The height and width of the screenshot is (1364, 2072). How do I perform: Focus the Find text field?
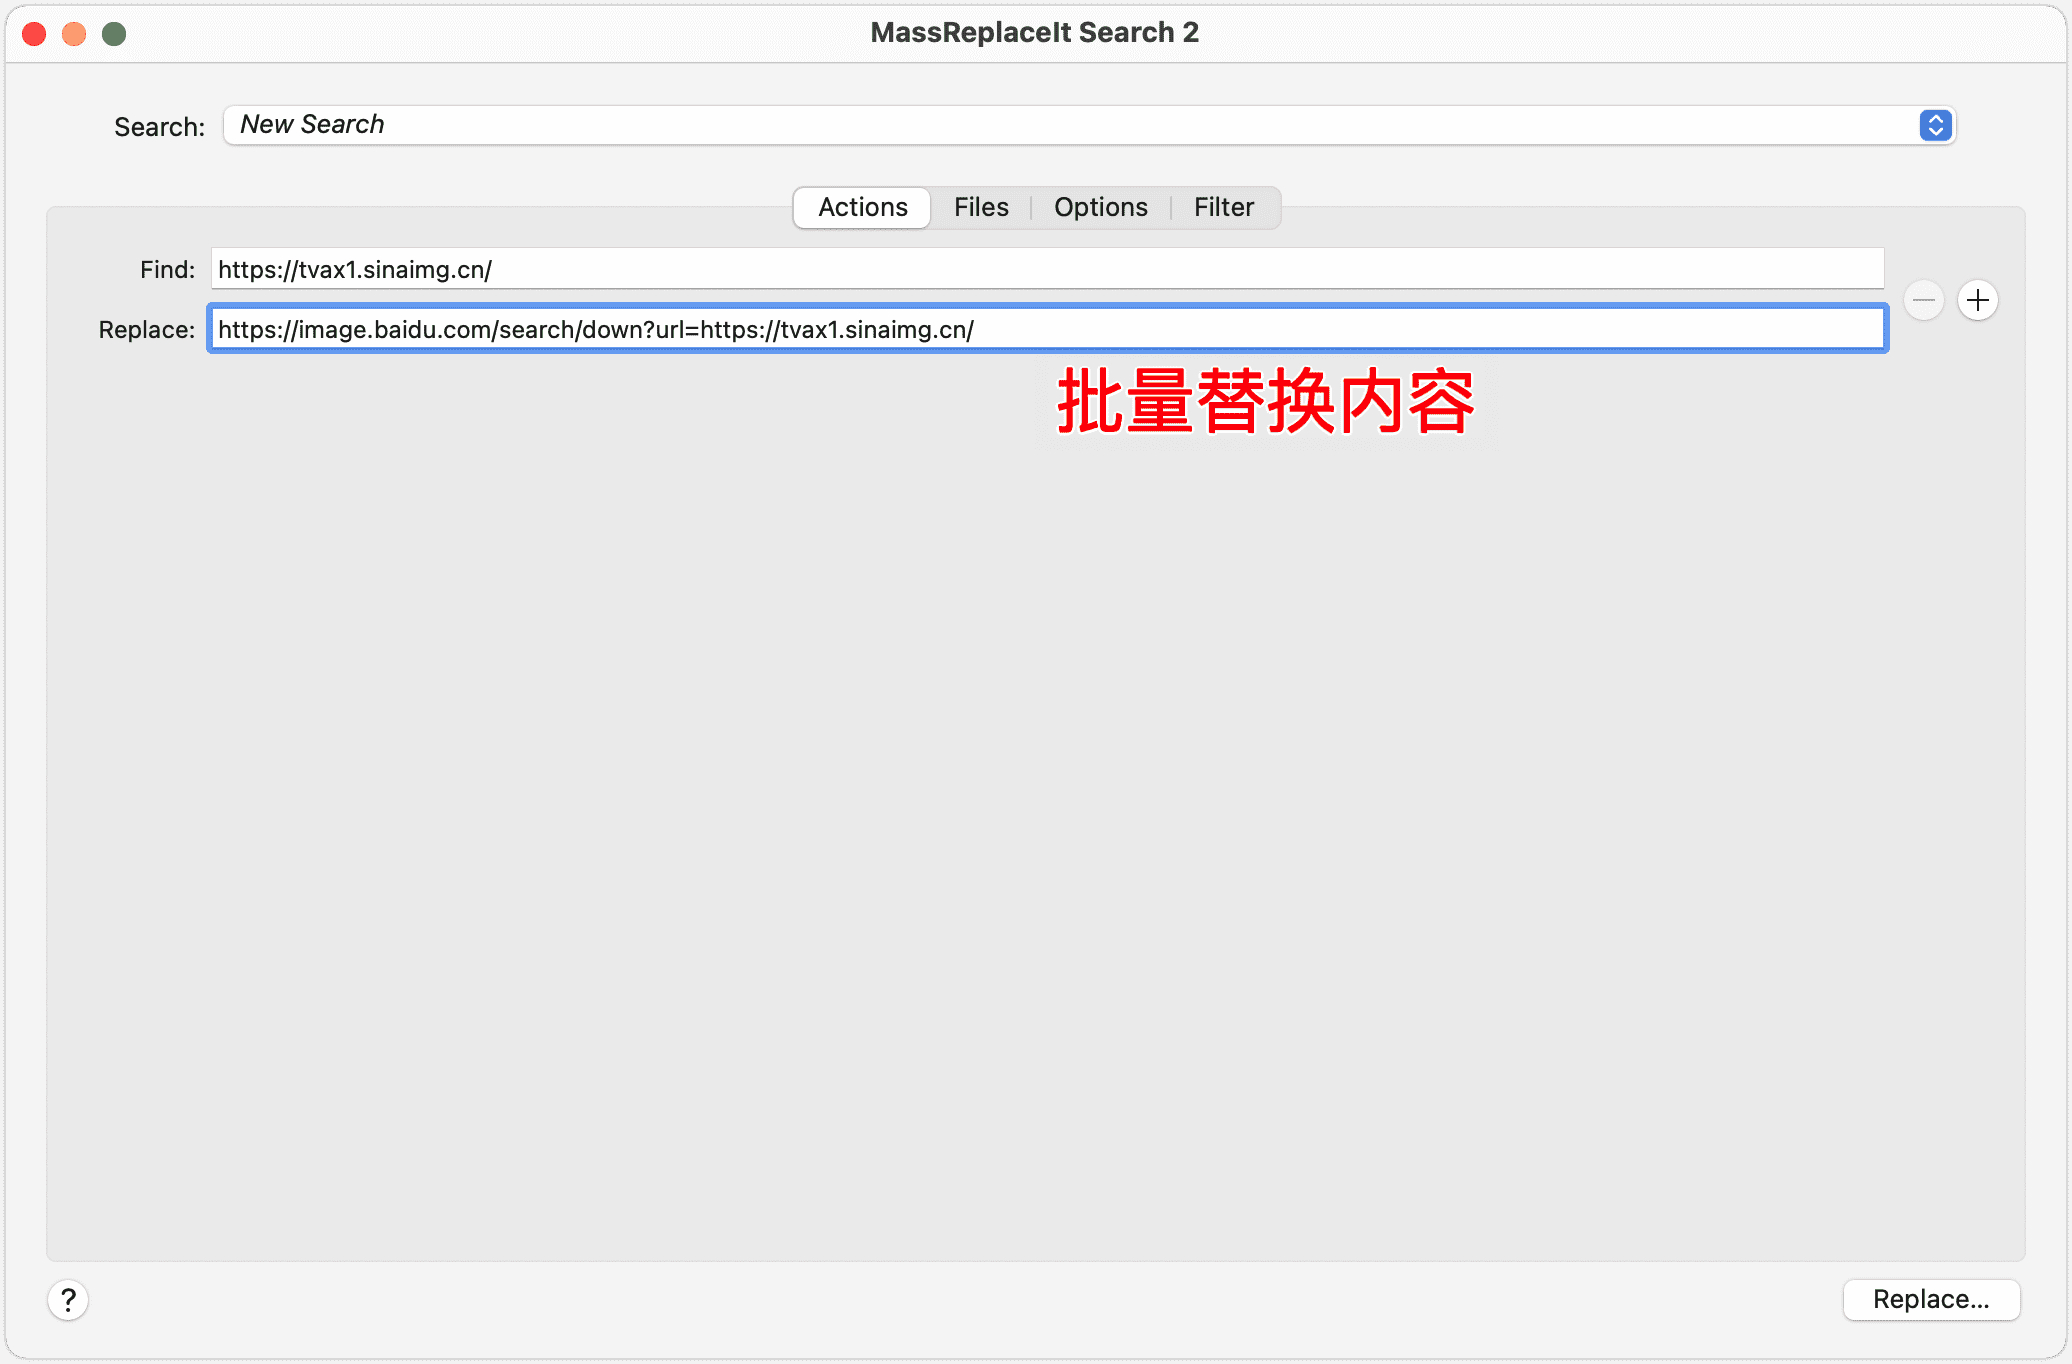(1046, 269)
